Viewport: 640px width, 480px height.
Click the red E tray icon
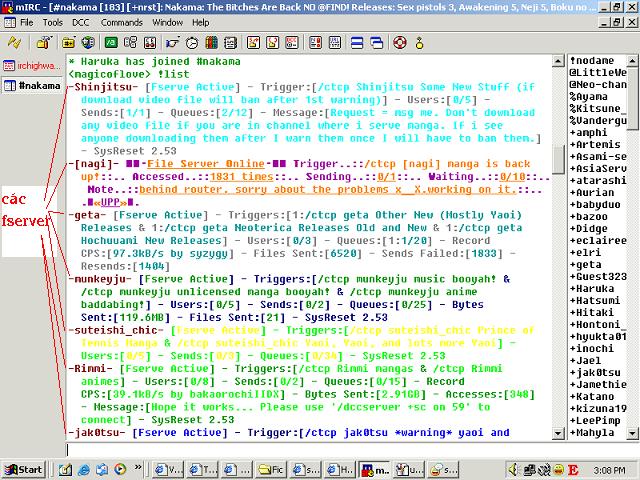click(x=573, y=470)
